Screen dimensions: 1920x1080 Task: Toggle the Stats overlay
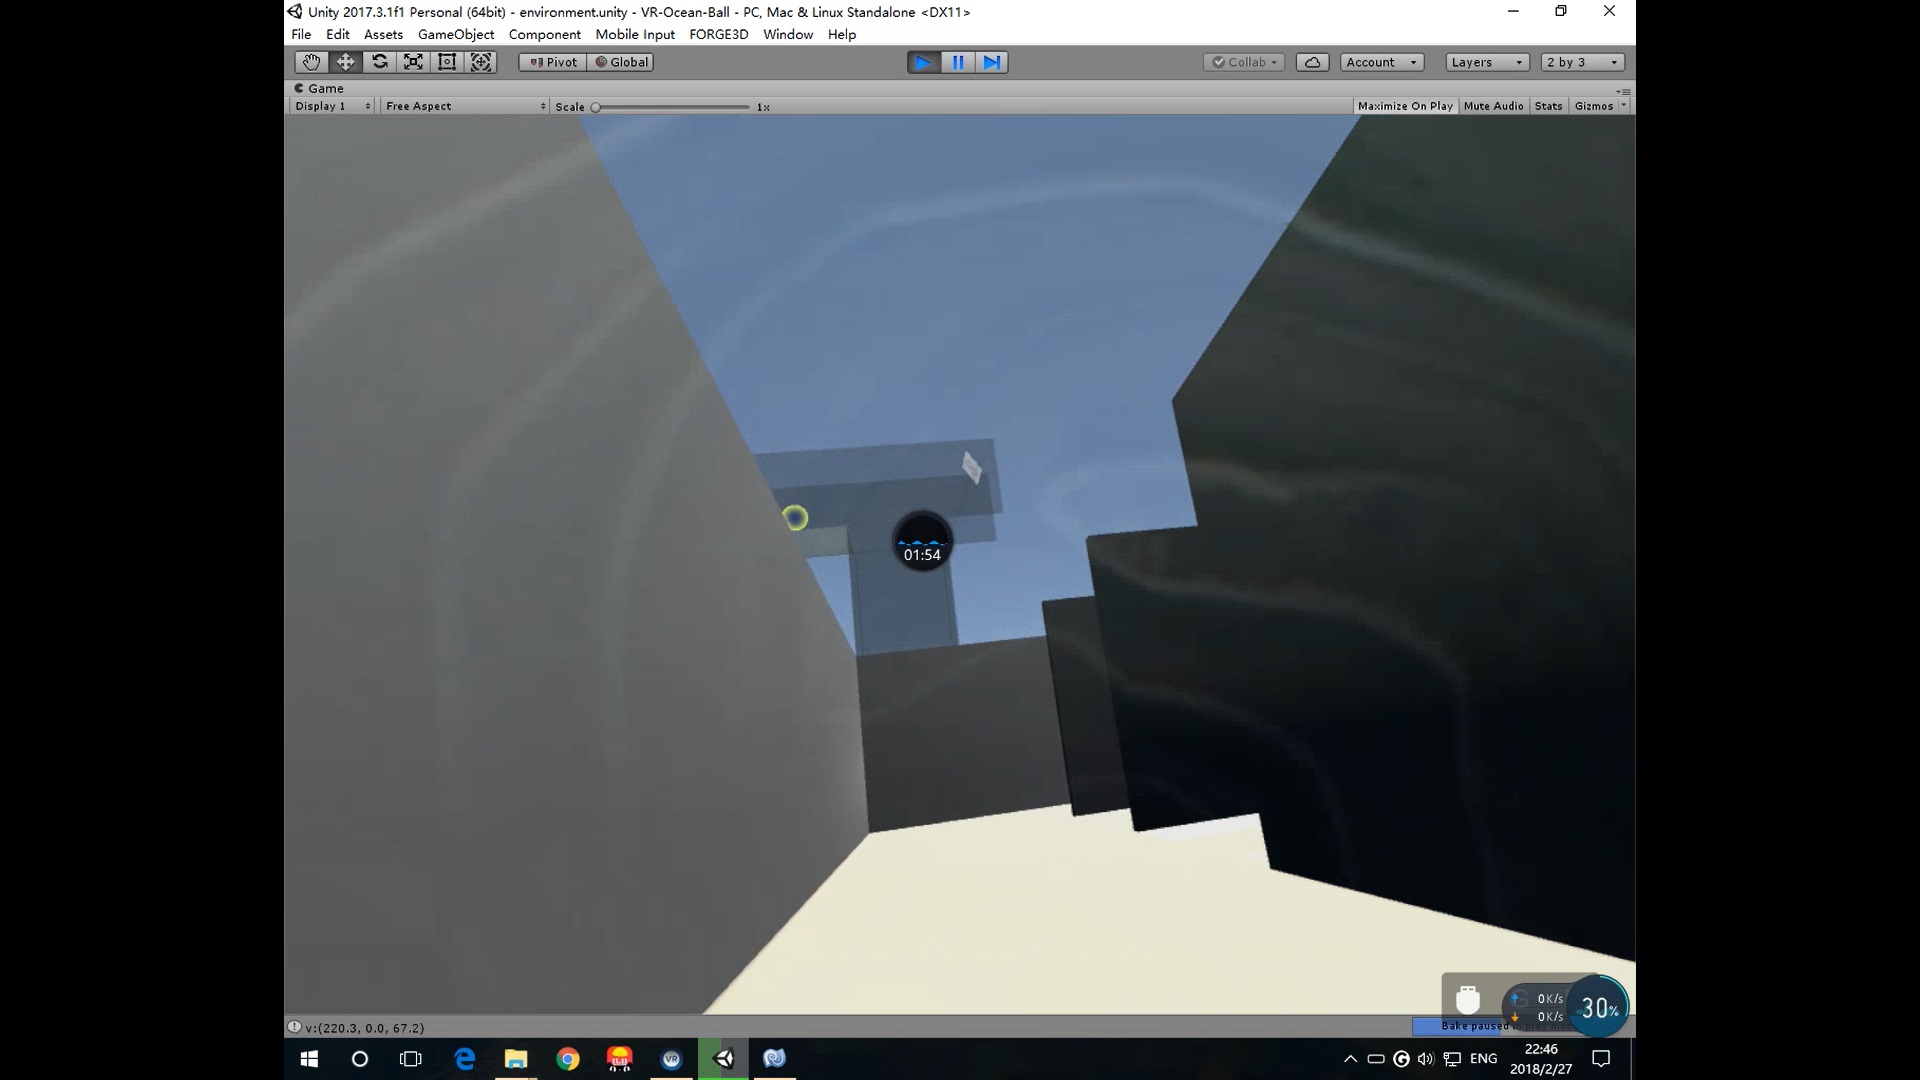pos(1548,106)
